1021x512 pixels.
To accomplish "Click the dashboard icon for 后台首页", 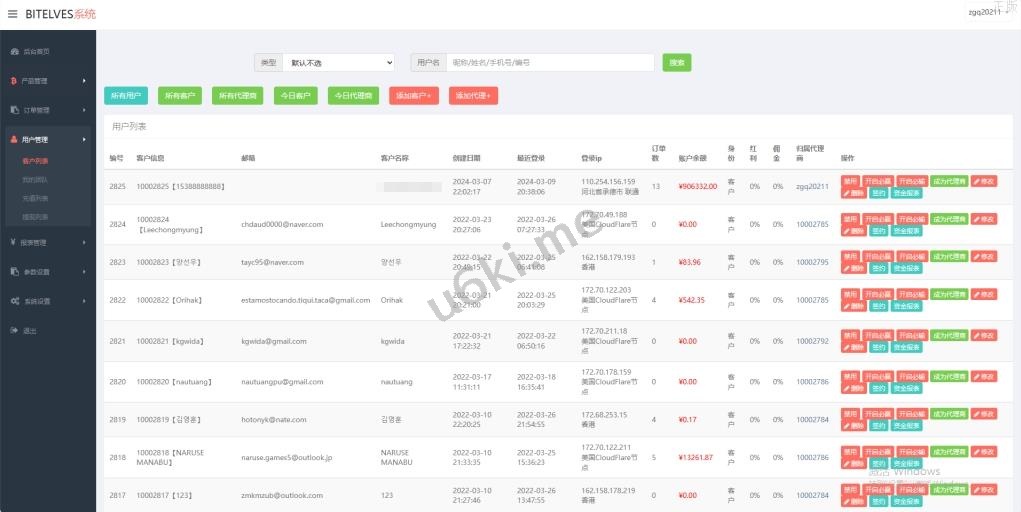I will 14,51.
